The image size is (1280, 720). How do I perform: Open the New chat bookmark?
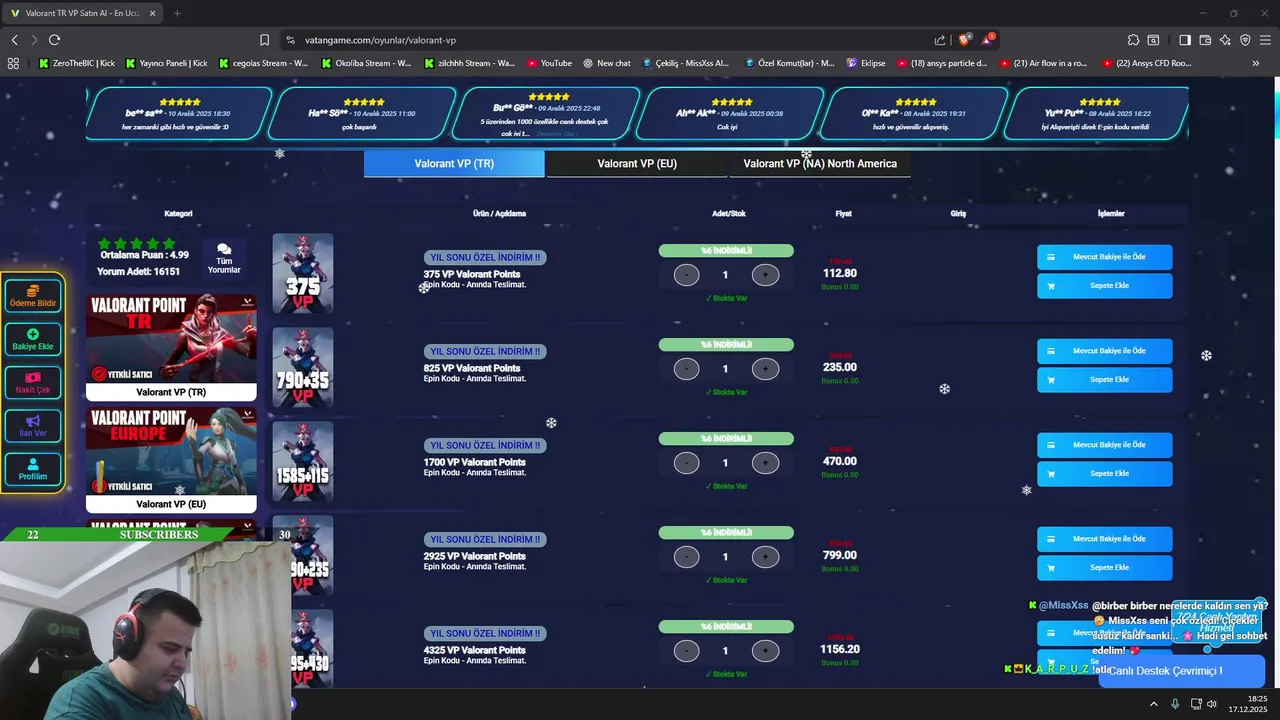(607, 63)
